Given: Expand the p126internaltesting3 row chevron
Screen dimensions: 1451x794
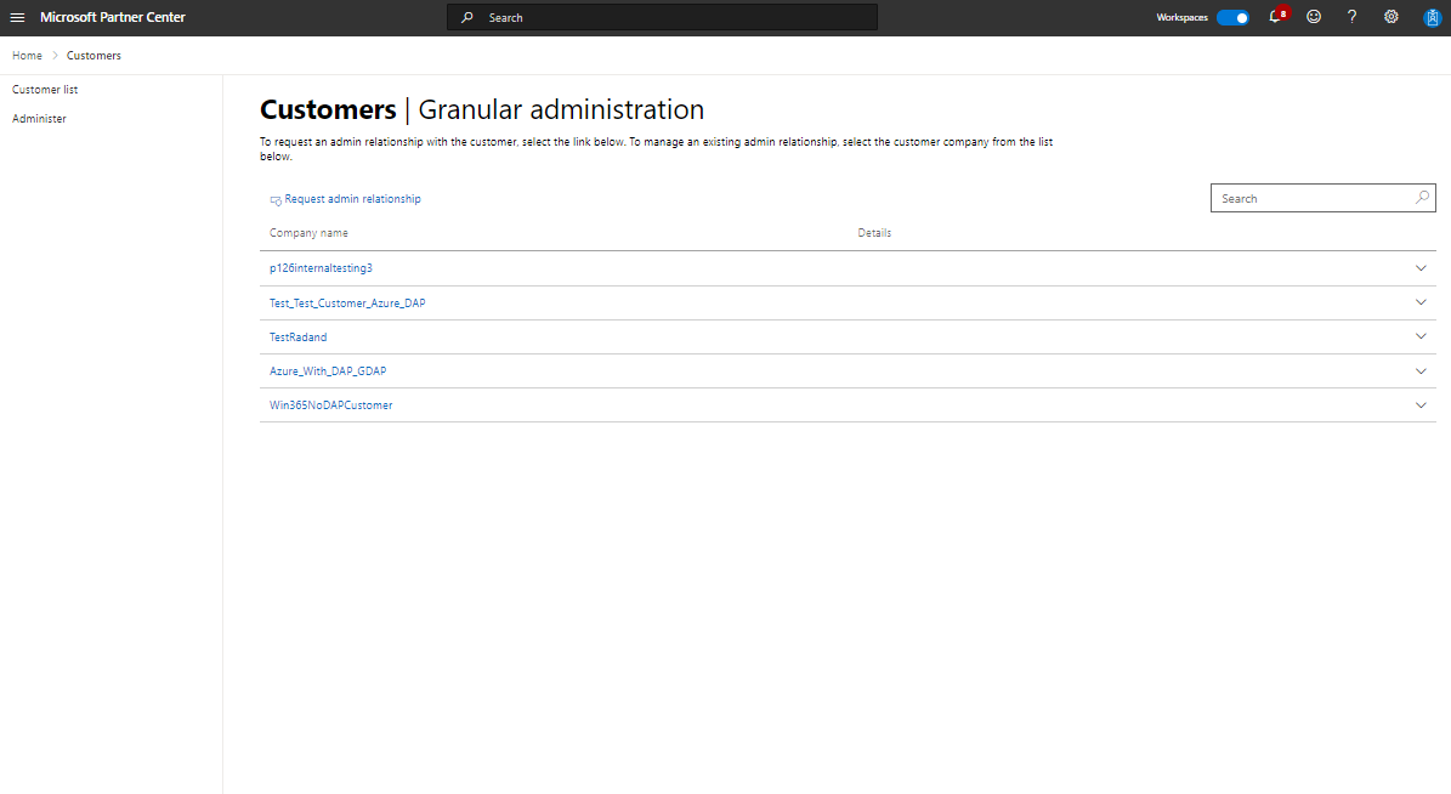Looking at the screenshot, I should click(x=1421, y=268).
